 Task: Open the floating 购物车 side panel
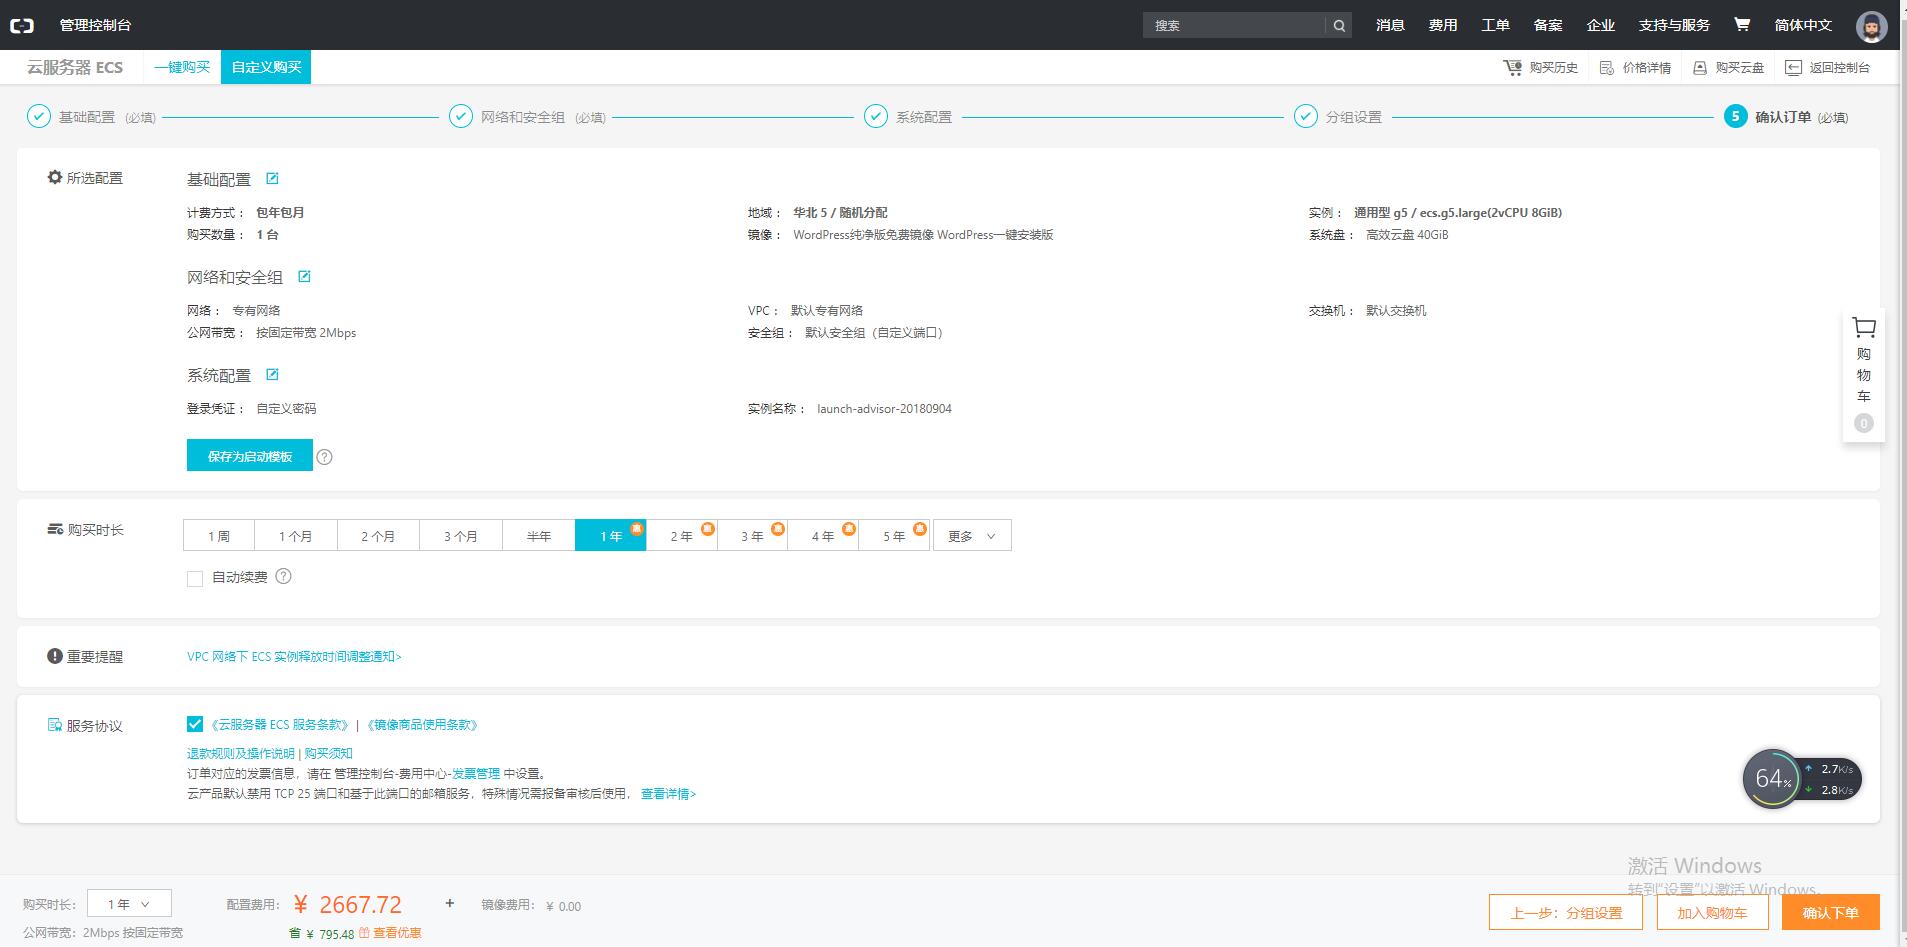(1863, 375)
